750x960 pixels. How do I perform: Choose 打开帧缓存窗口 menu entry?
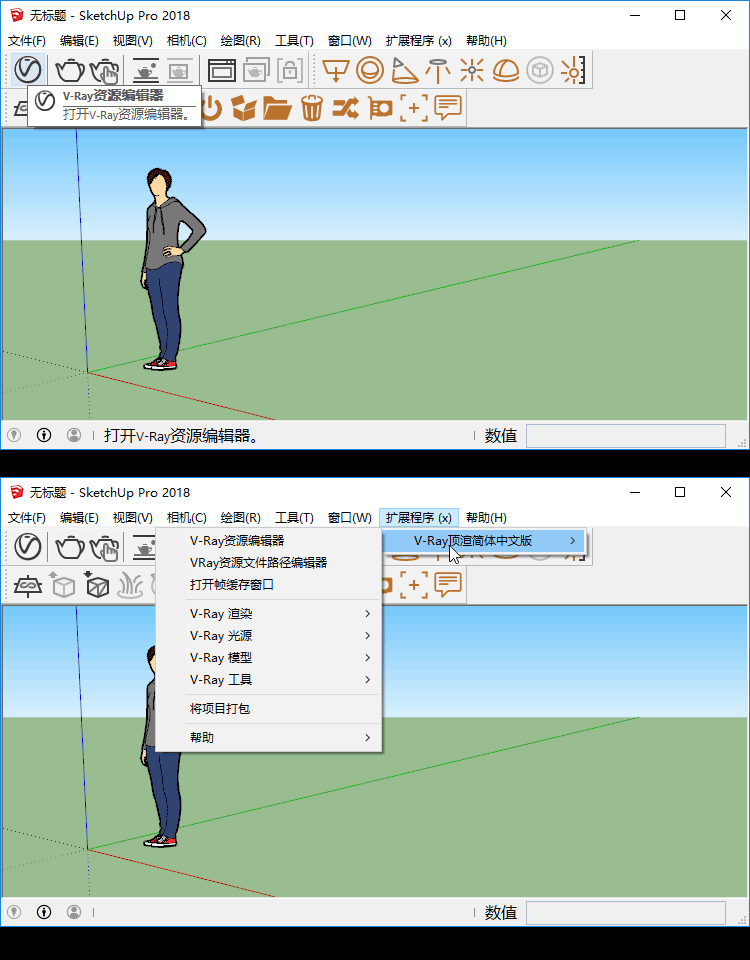pyautogui.click(x=269, y=585)
